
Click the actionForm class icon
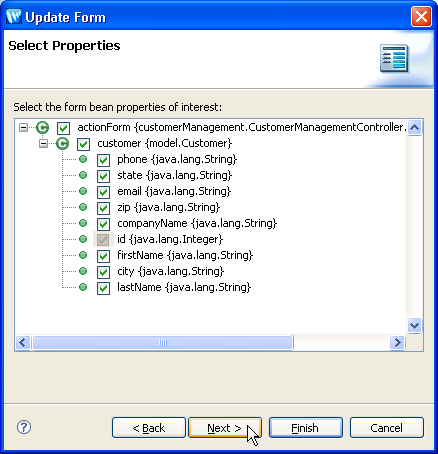43,127
